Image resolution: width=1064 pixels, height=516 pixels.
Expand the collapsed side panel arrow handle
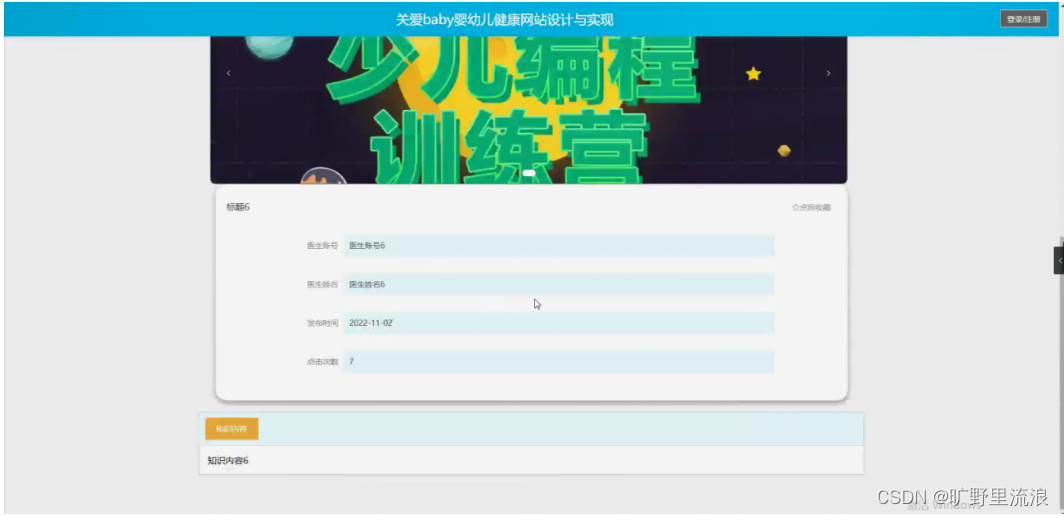[1059, 261]
